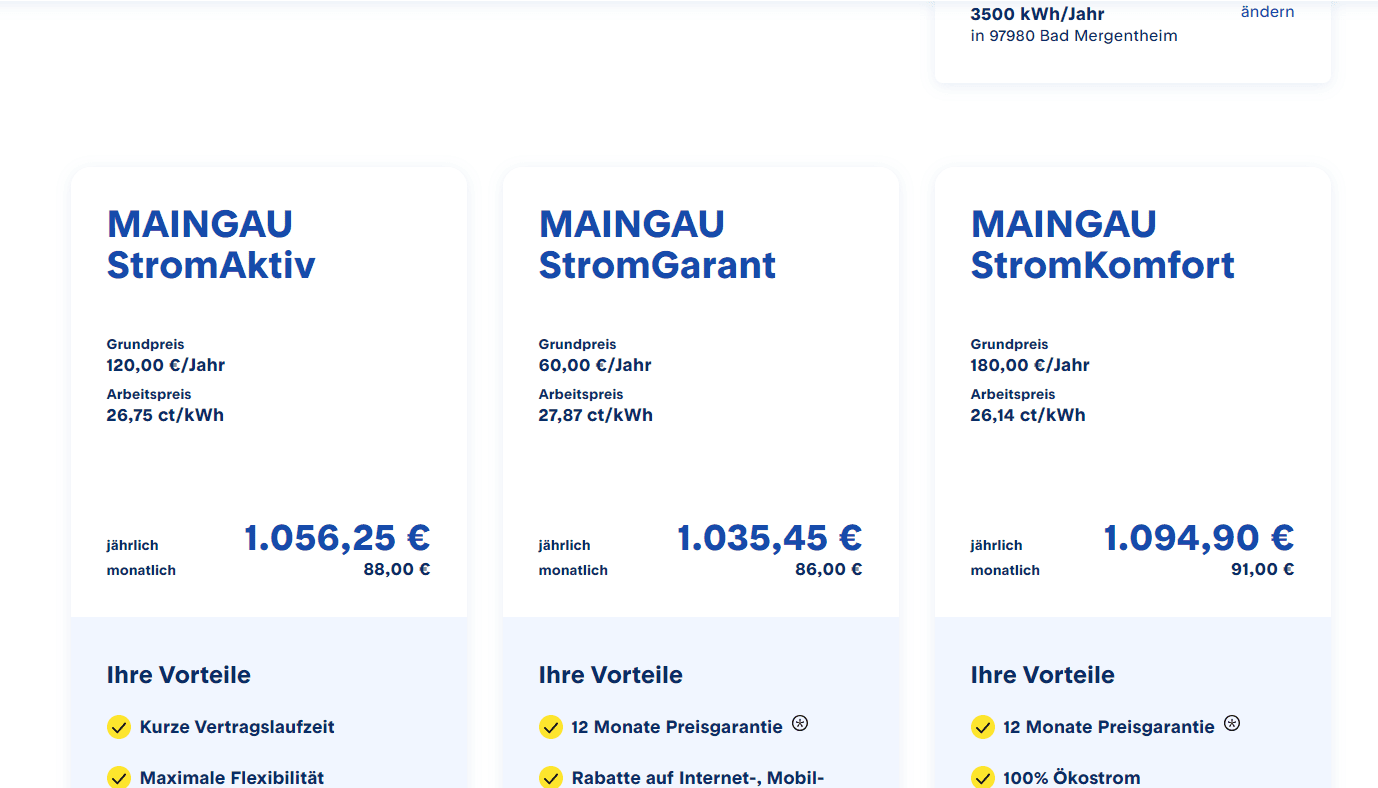This screenshot has width=1378, height=788.
Task: Click the 26,75 ct/kWh Arbeitspreis value
Action: pyautogui.click(x=165, y=415)
